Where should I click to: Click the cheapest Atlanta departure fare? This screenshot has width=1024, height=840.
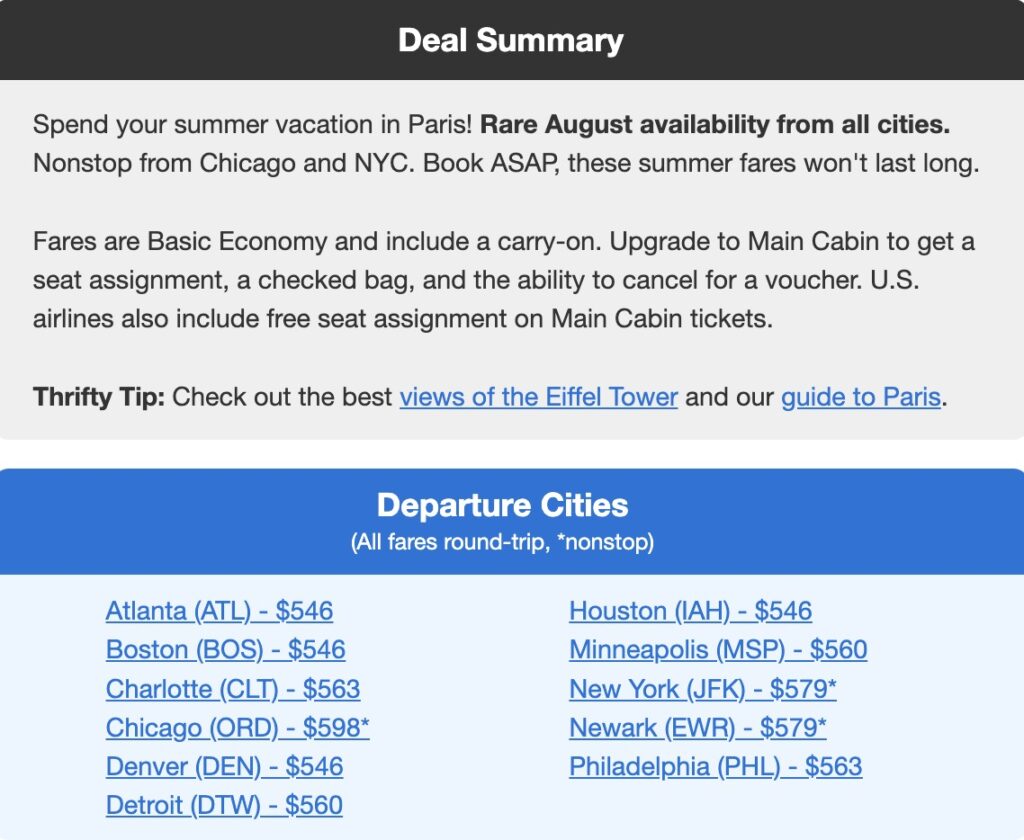click(x=220, y=610)
